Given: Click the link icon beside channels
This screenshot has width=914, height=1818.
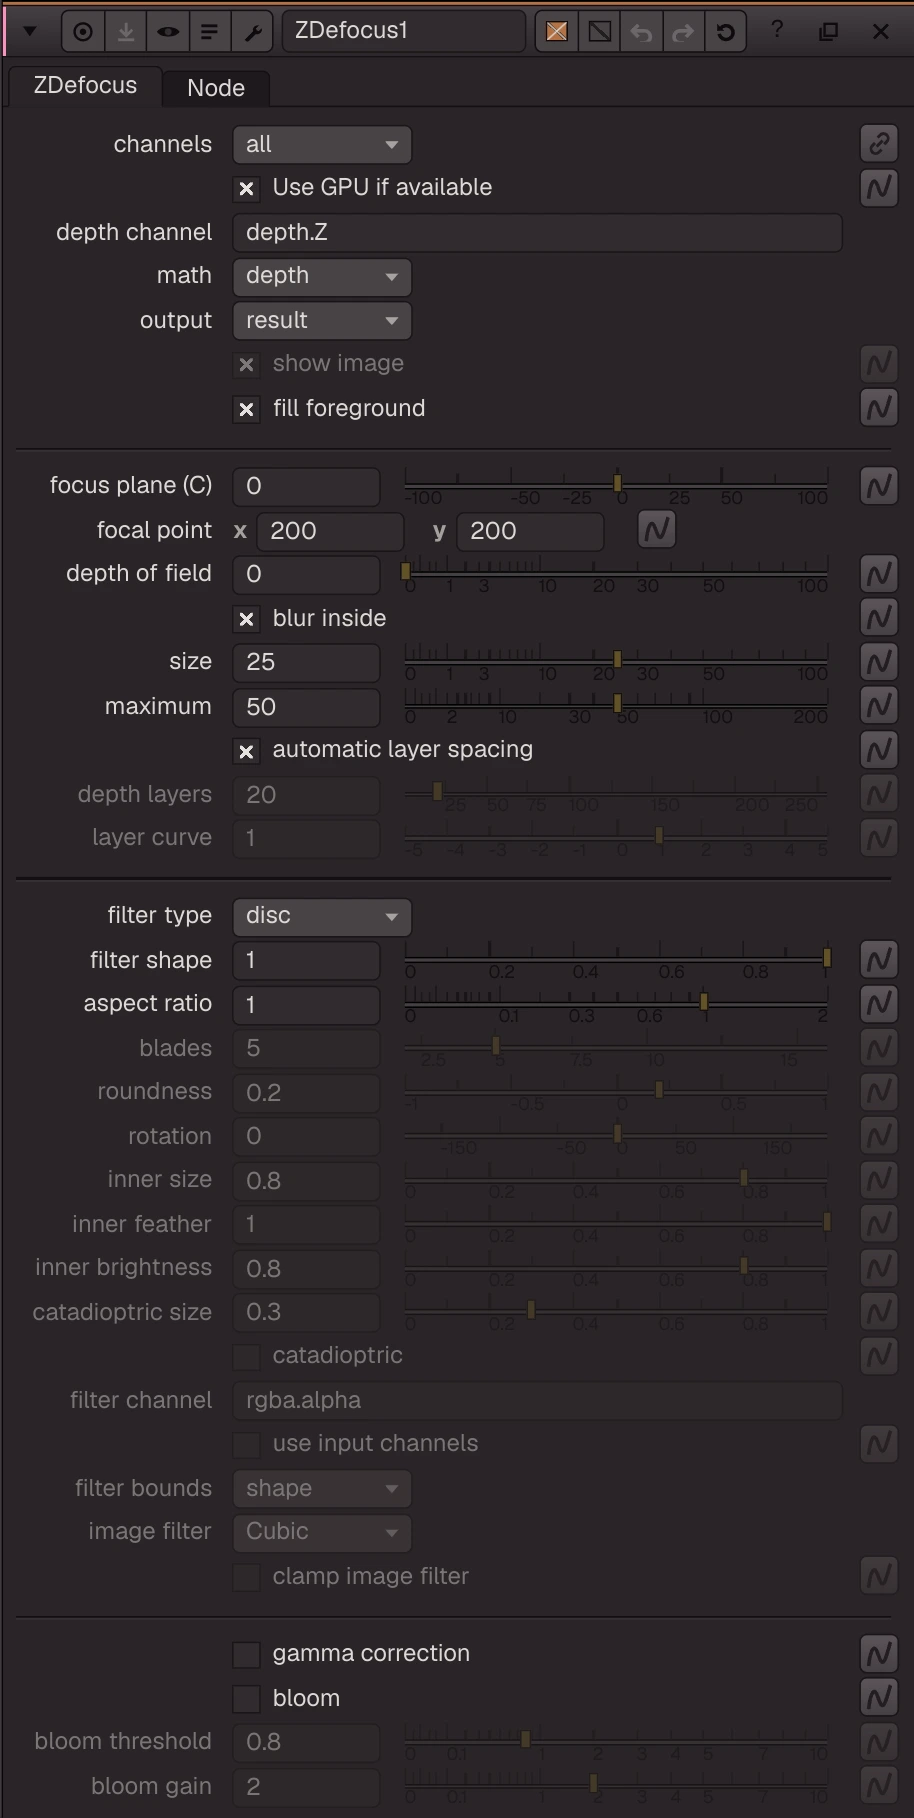Looking at the screenshot, I should tap(879, 144).
